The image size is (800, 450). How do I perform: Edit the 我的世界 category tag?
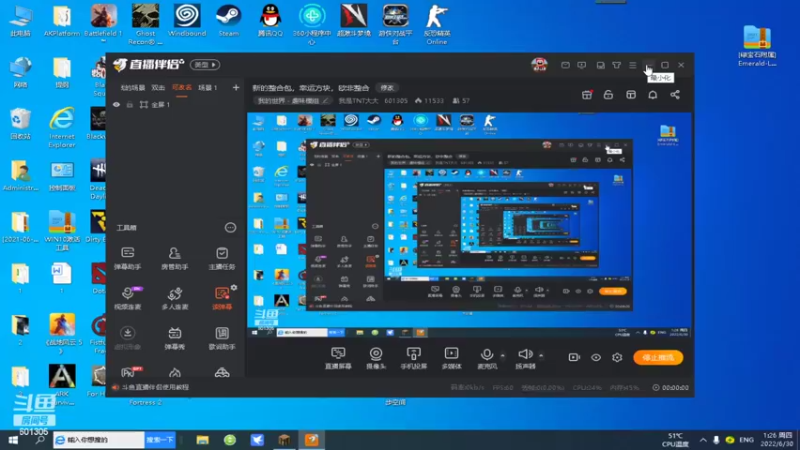click(292, 101)
